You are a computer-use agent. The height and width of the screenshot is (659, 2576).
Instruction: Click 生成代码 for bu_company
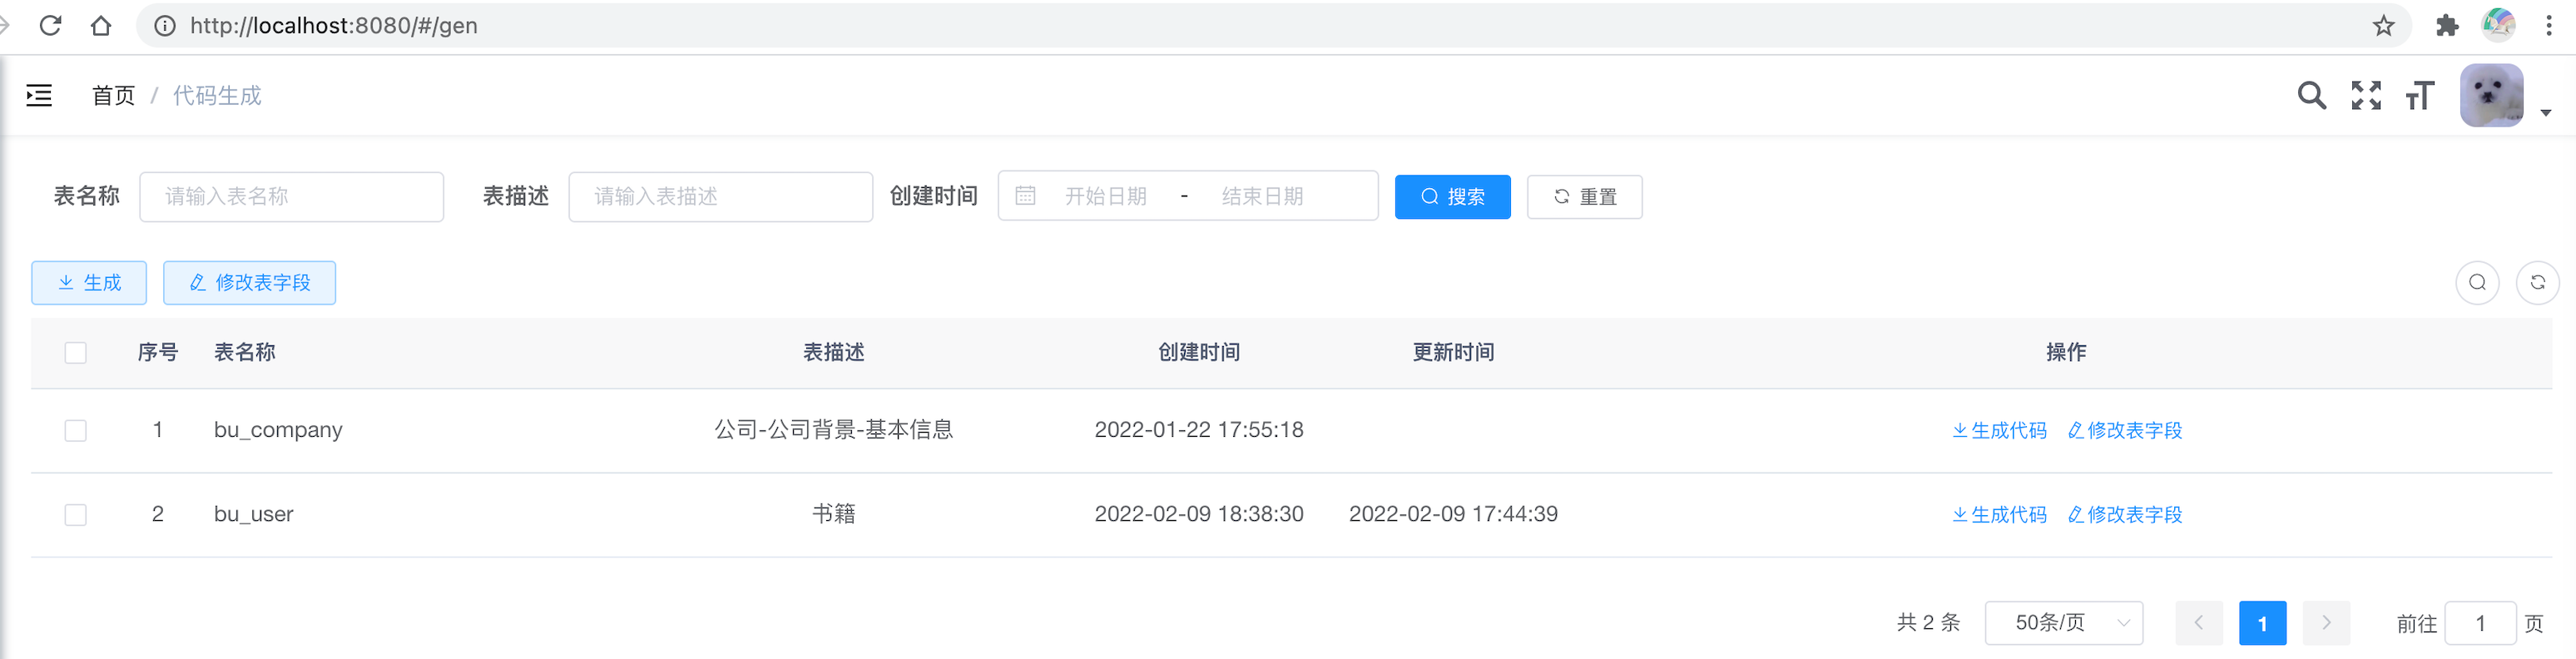pyautogui.click(x=2000, y=431)
